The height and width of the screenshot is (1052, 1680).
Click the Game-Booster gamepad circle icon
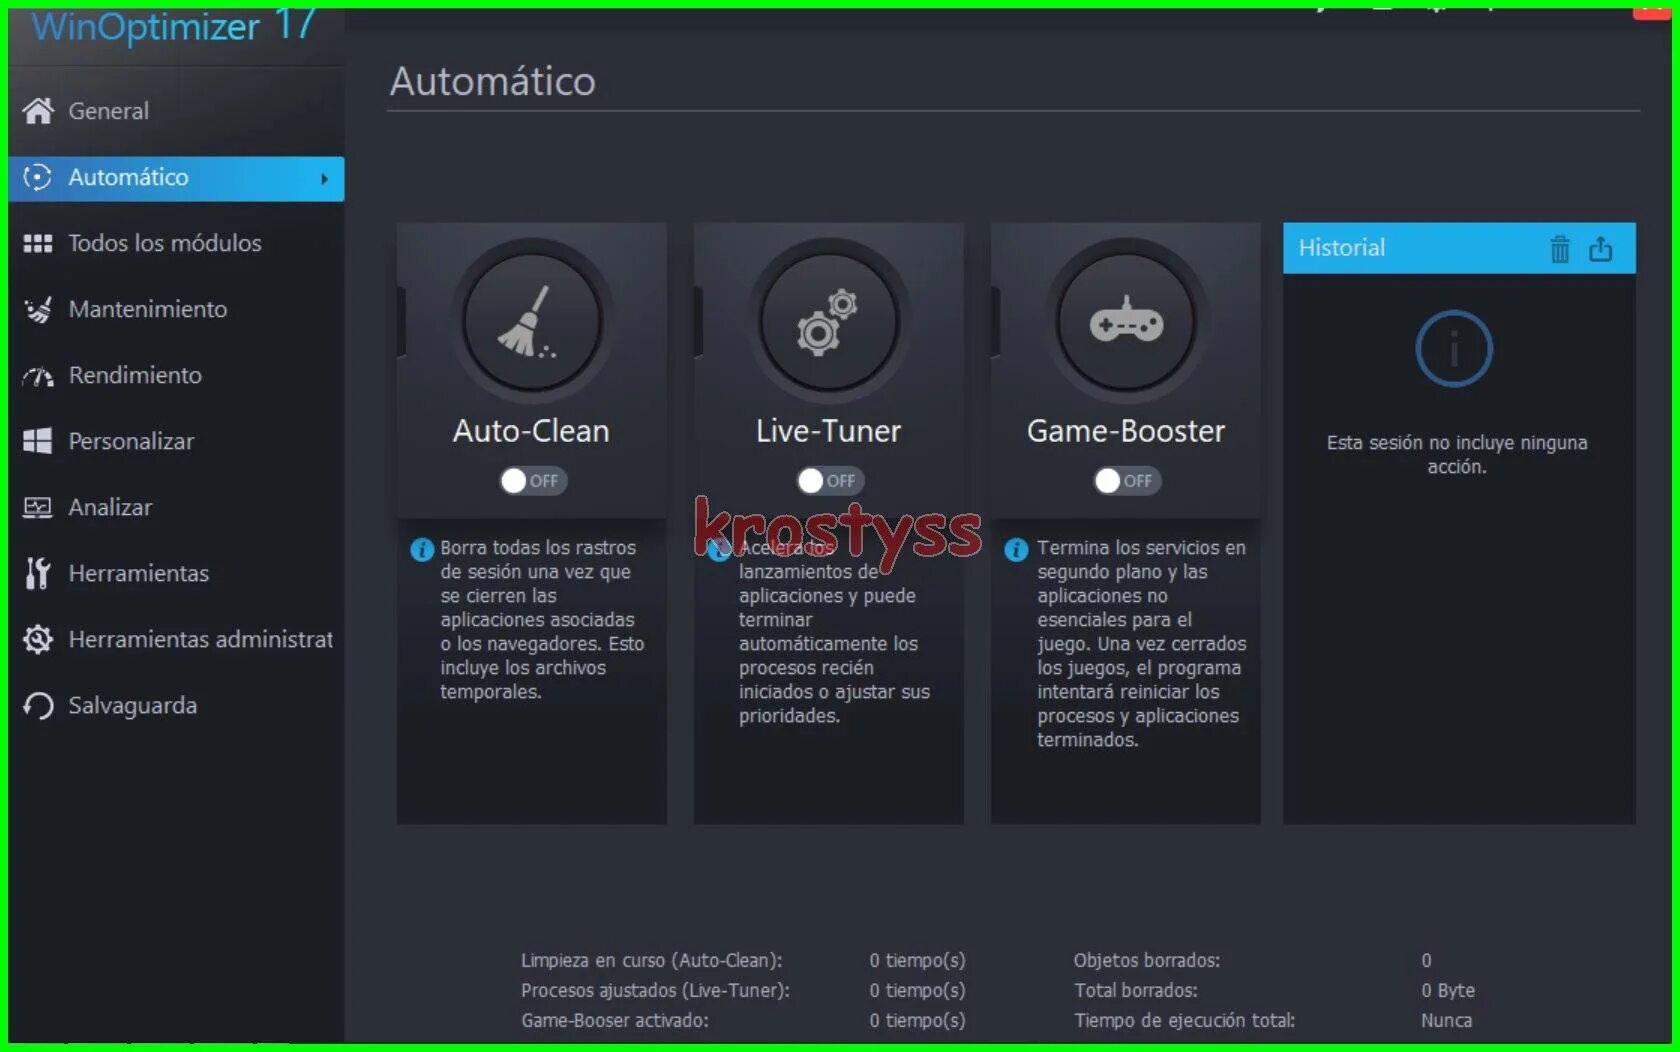tap(1125, 321)
